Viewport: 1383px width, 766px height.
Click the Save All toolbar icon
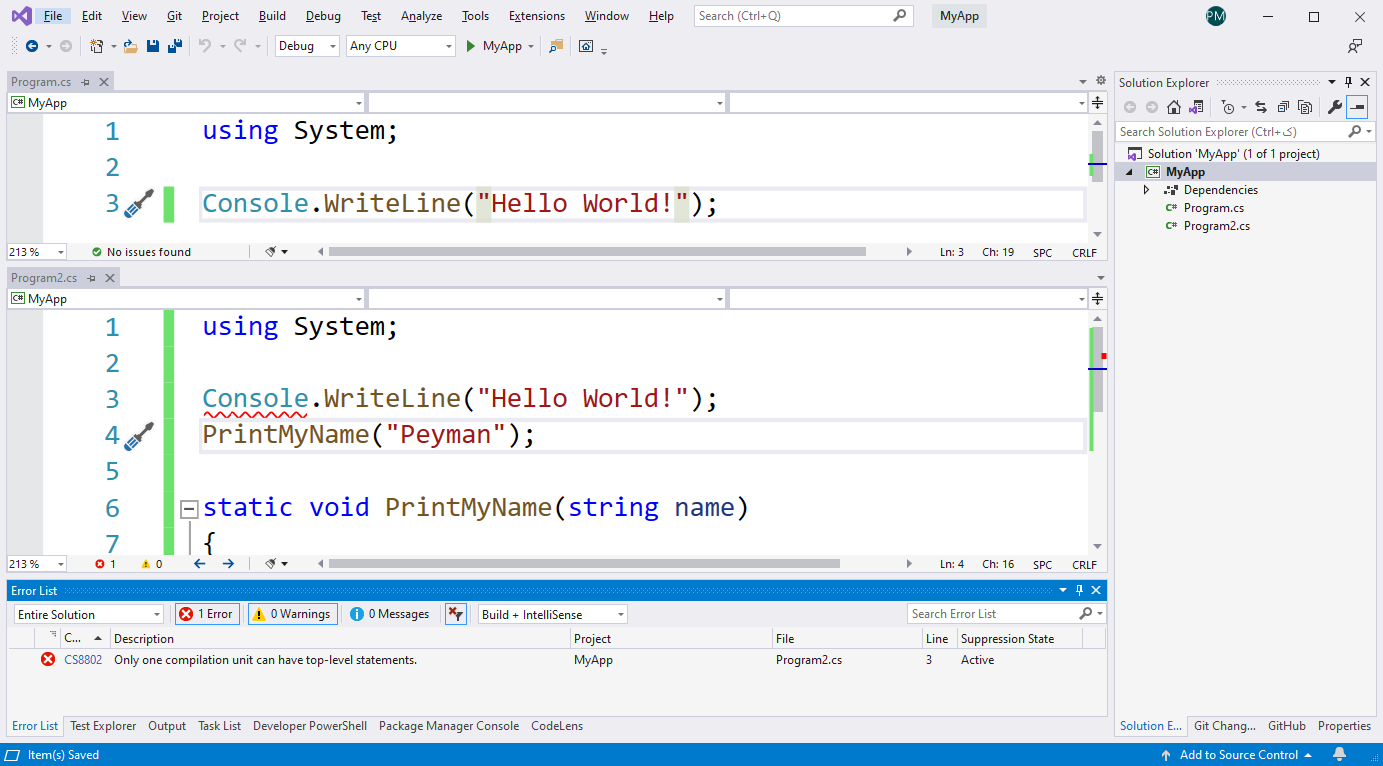(x=174, y=46)
